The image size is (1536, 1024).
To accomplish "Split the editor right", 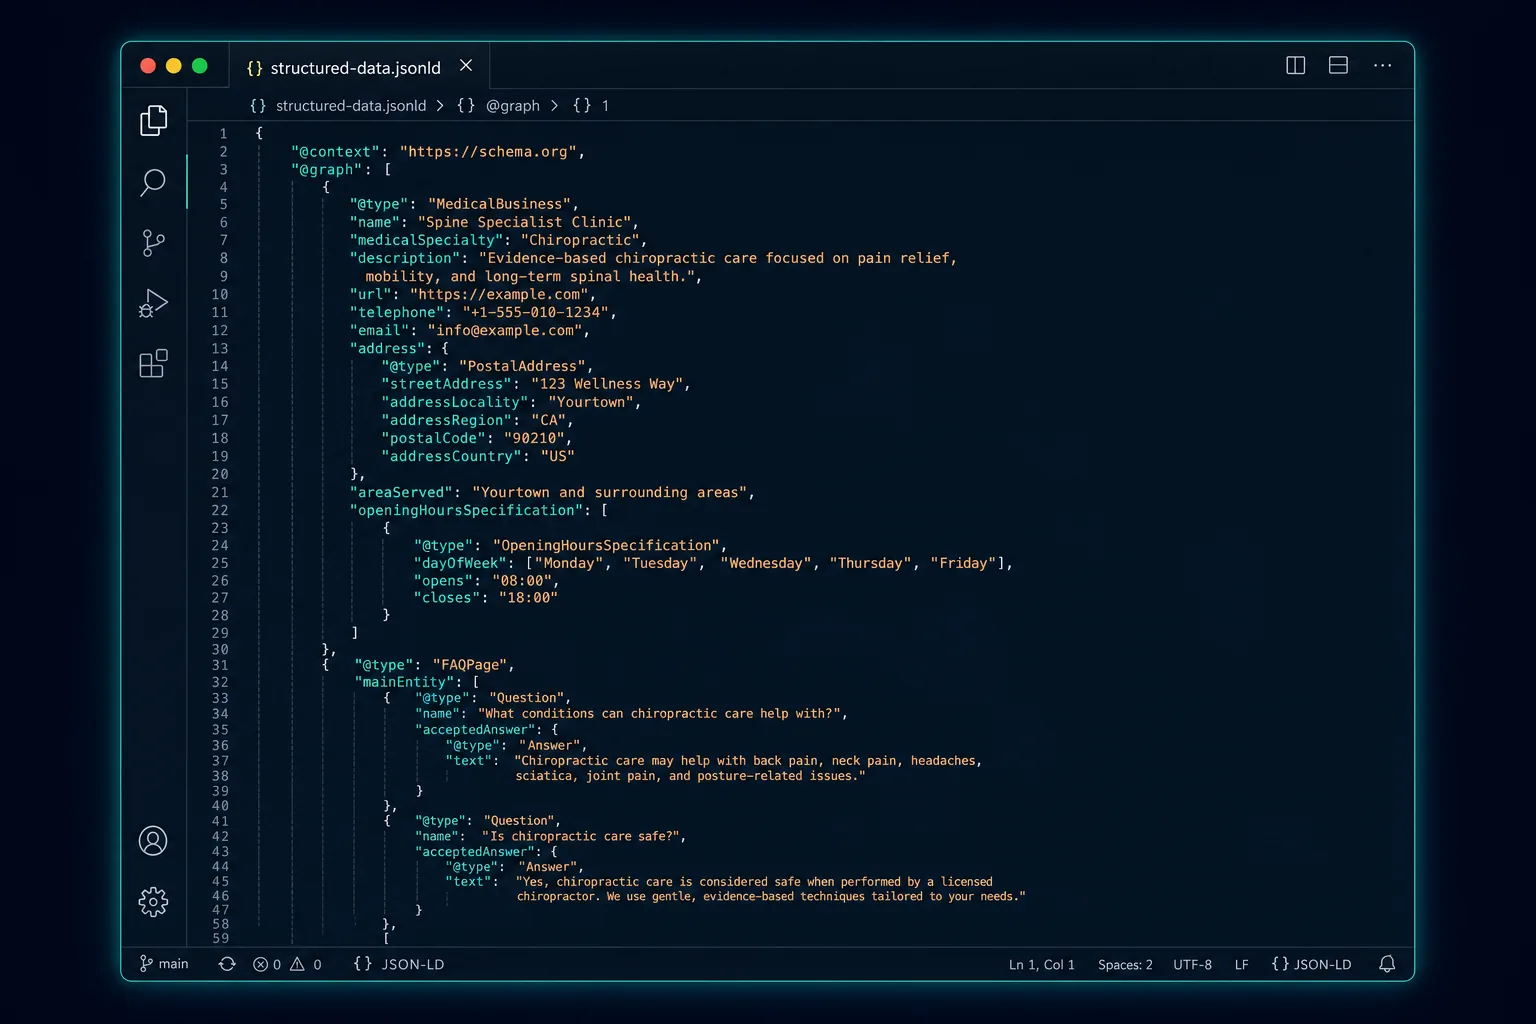I will 1296,66.
